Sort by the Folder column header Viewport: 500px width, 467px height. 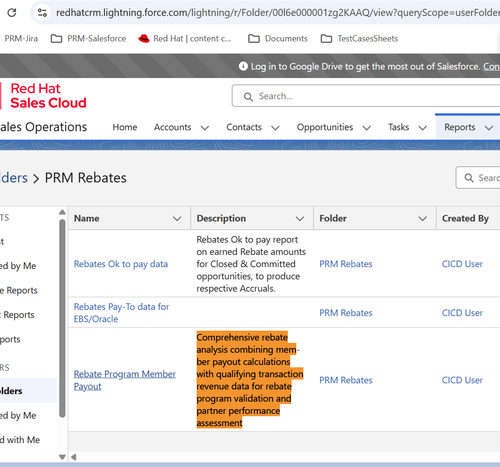333,218
